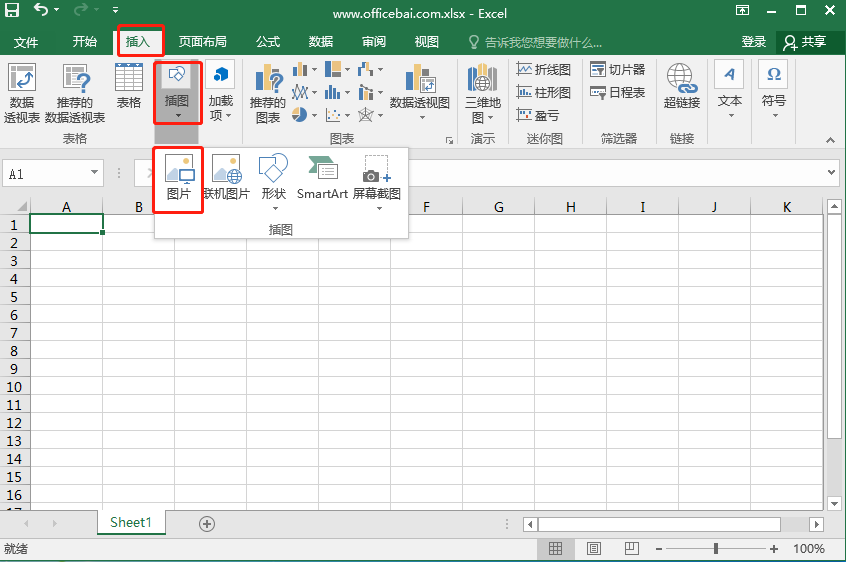Add a new sheet with plus button
Viewport: 846px width, 562px height.
(x=207, y=524)
